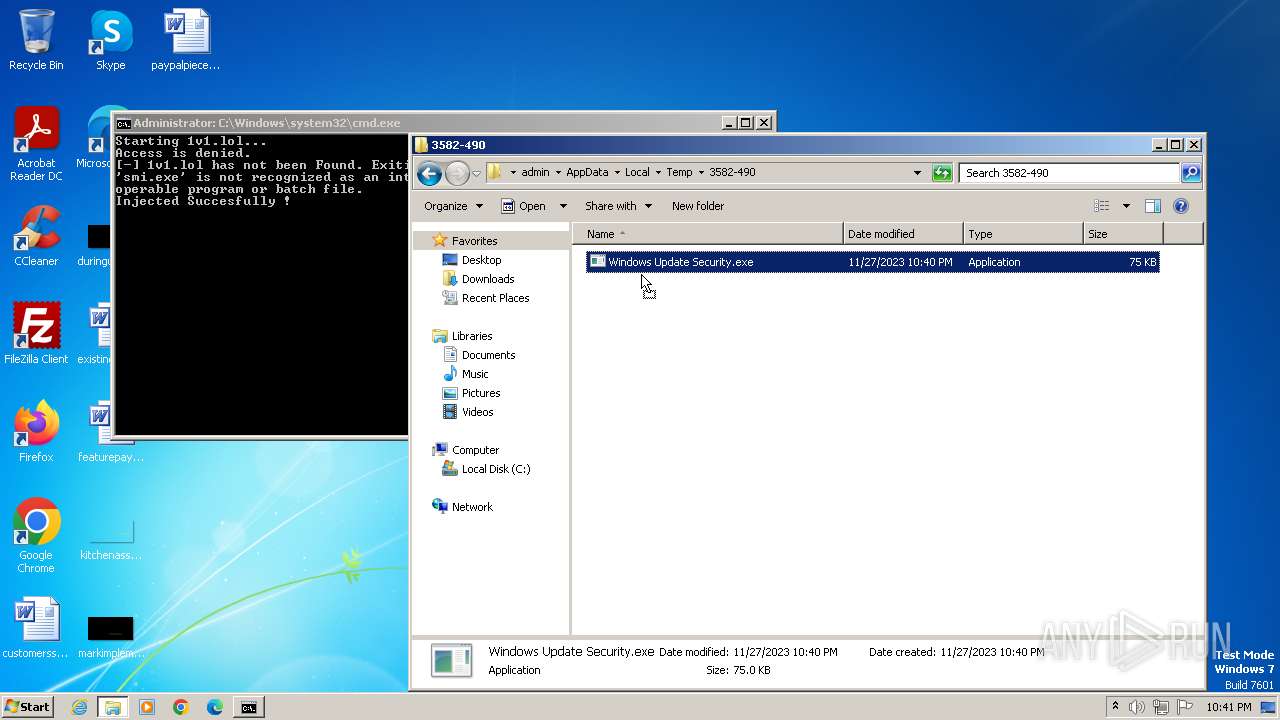The height and width of the screenshot is (720, 1280).
Task: Click the Explorer Forward navigation arrow
Action: pyautogui.click(x=457, y=173)
